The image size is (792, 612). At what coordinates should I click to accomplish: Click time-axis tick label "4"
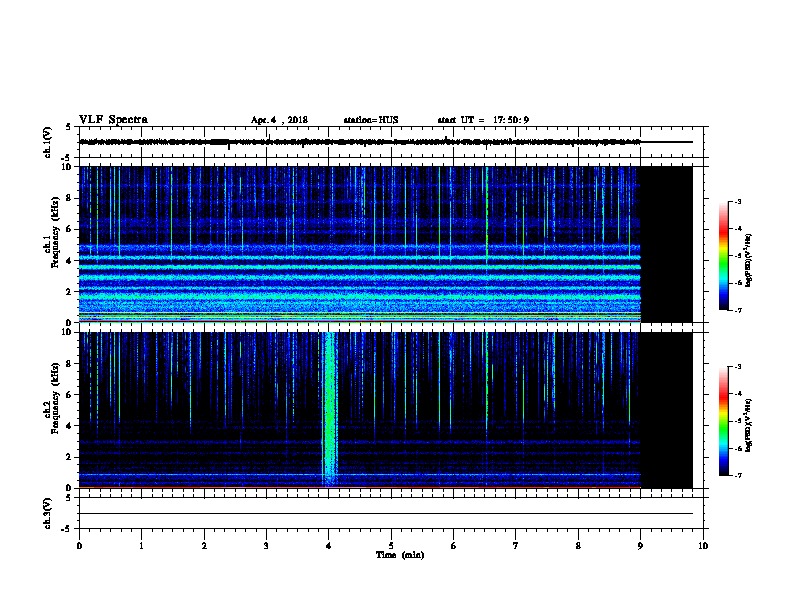pos(329,546)
